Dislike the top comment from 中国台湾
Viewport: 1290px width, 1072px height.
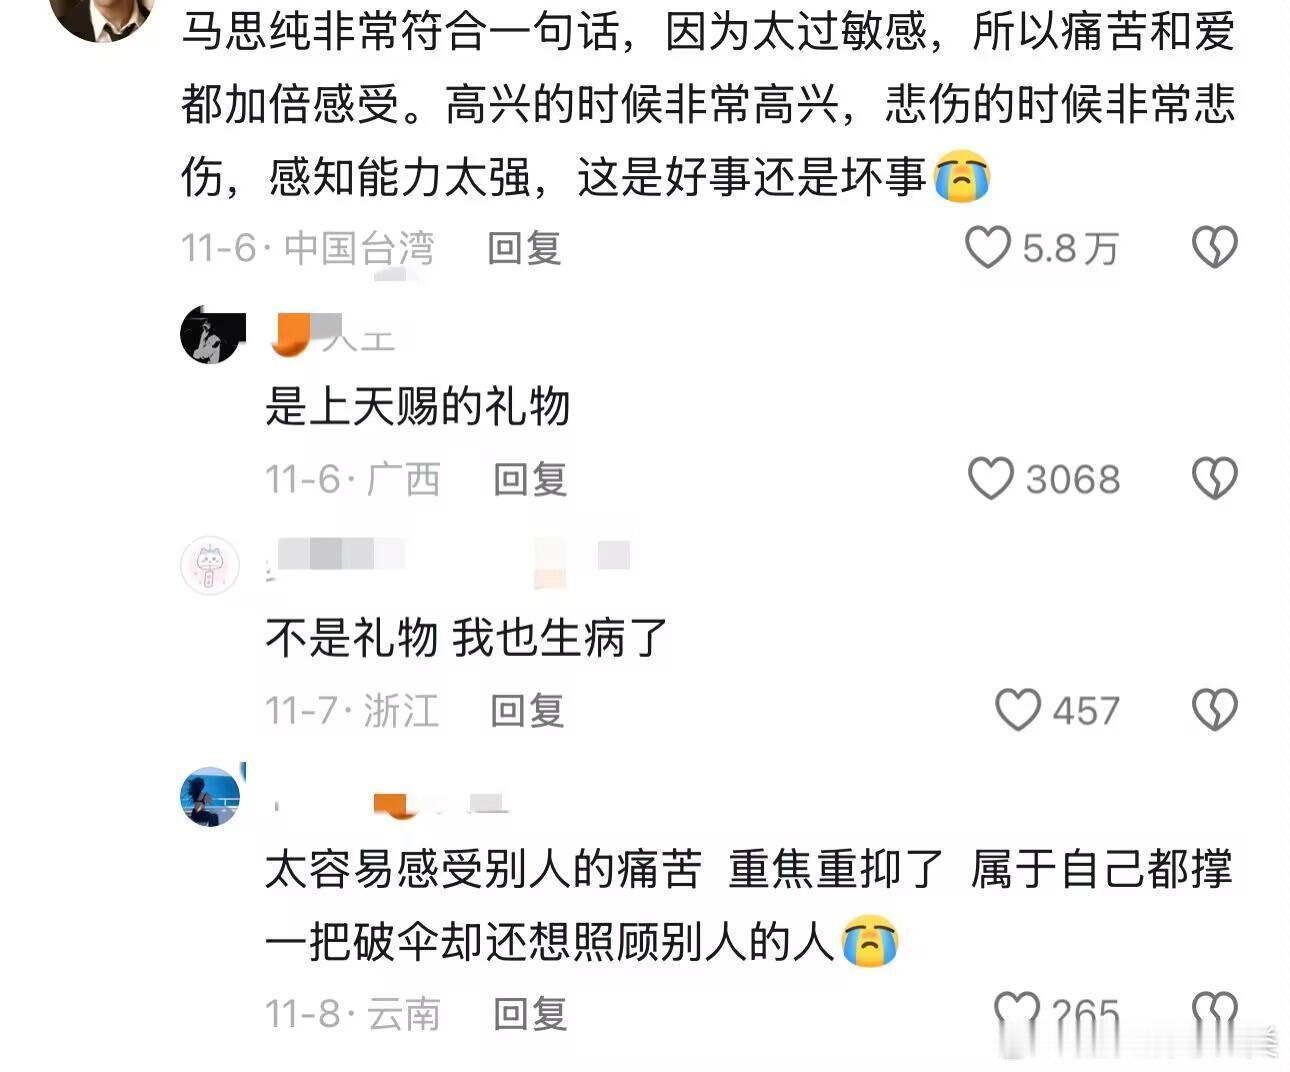pos(1215,247)
